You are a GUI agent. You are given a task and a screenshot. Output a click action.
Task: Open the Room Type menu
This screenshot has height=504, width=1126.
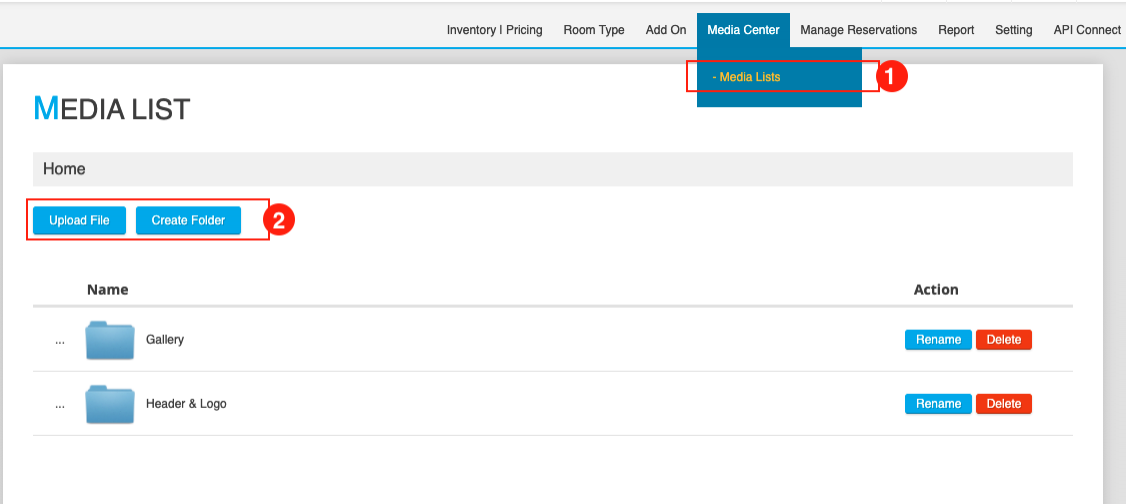point(594,30)
